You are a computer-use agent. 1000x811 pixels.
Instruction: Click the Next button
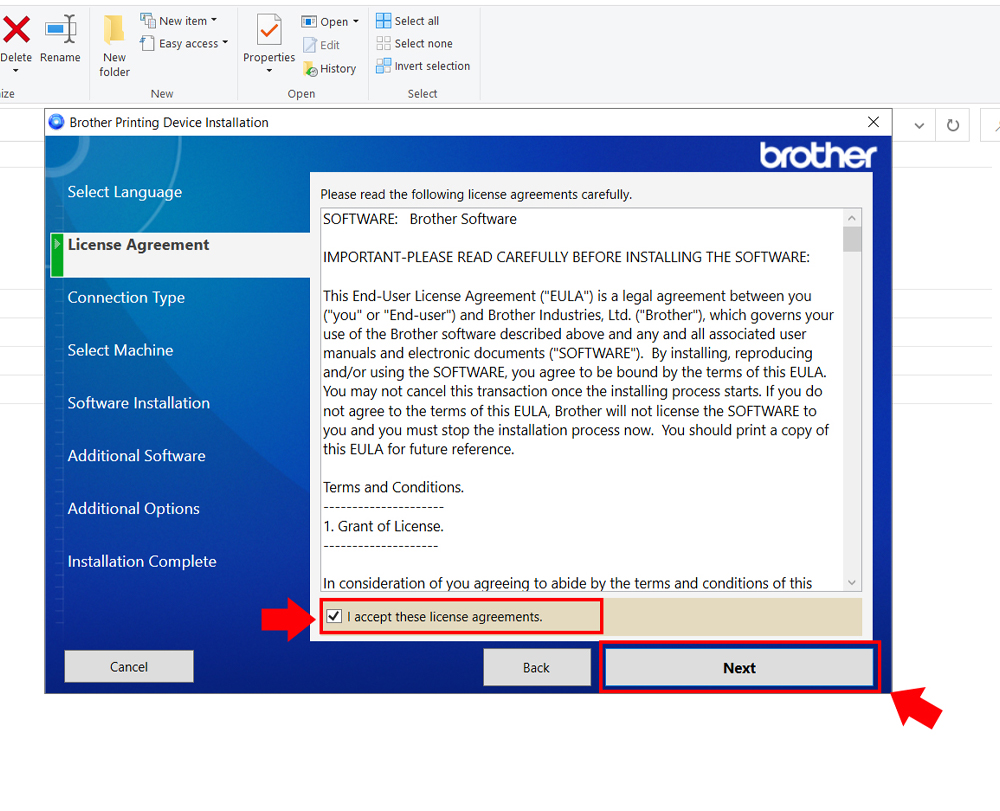[739, 668]
